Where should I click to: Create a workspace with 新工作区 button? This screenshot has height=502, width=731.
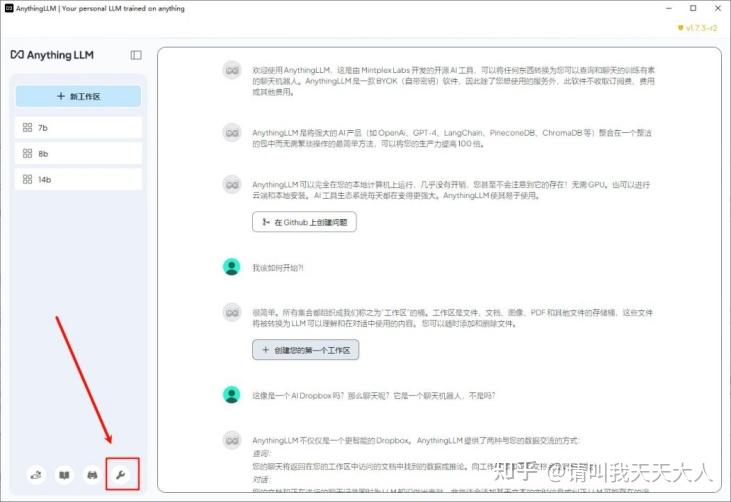(x=78, y=96)
